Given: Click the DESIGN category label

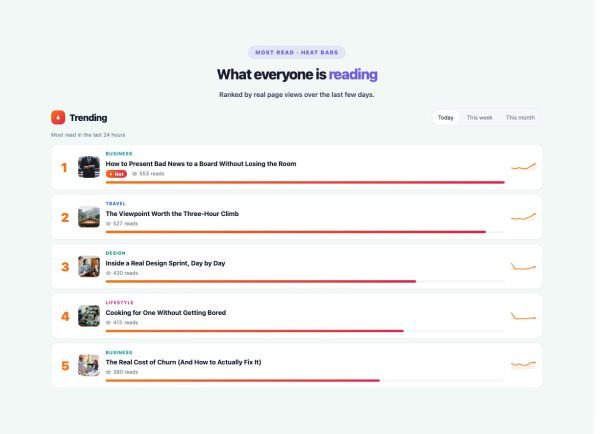Looking at the screenshot, I should pos(116,253).
